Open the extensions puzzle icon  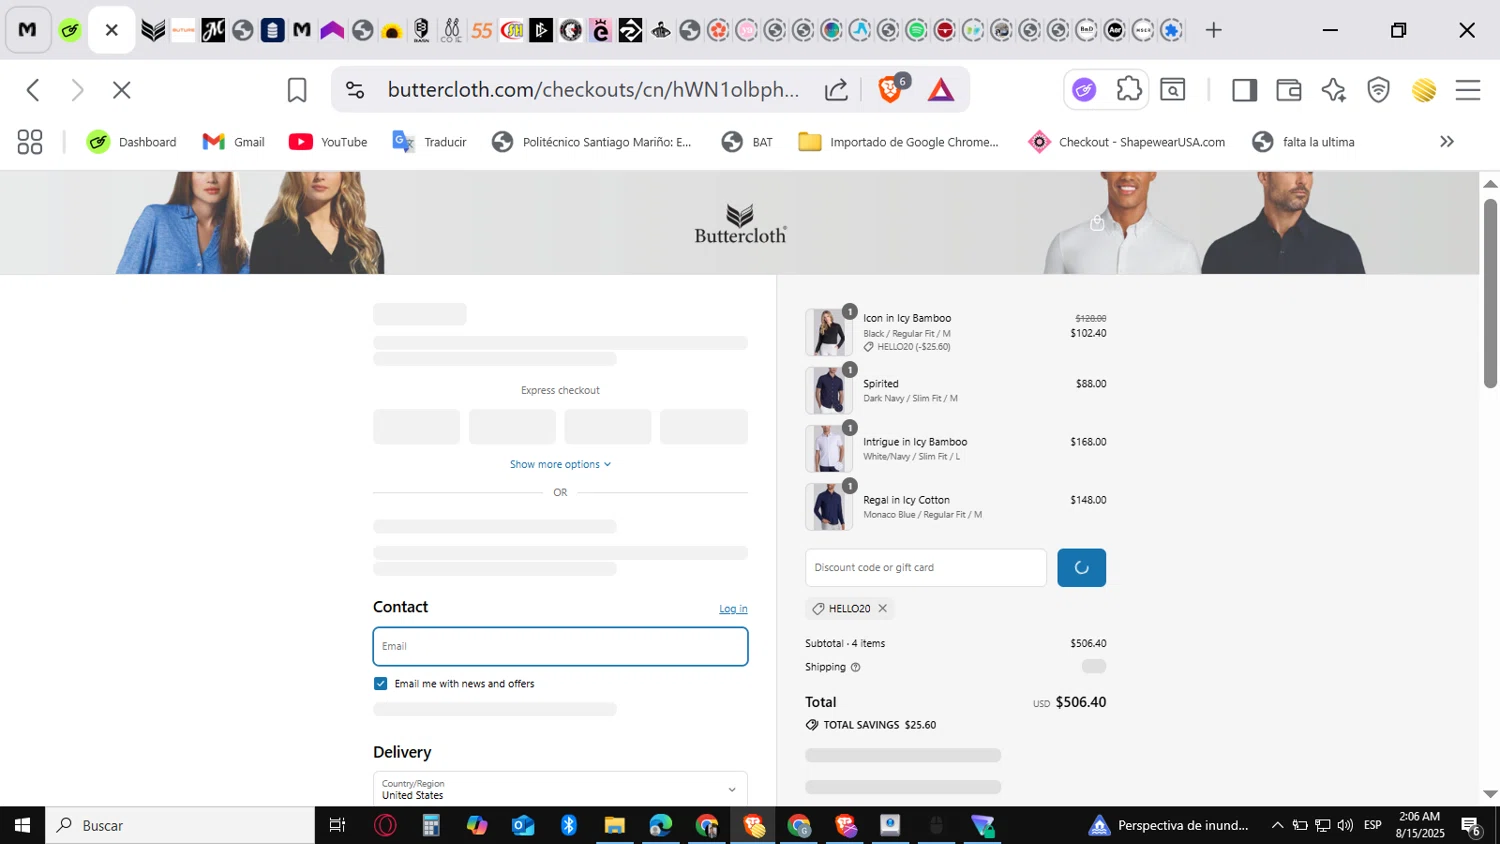click(1129, 90)
